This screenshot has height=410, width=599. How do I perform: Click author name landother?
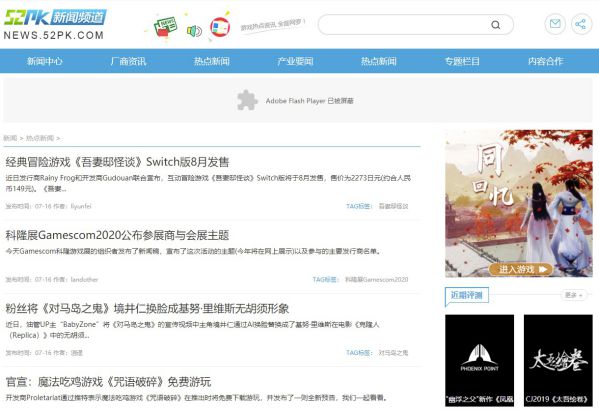pyautogui.click(x=84, y=280)
